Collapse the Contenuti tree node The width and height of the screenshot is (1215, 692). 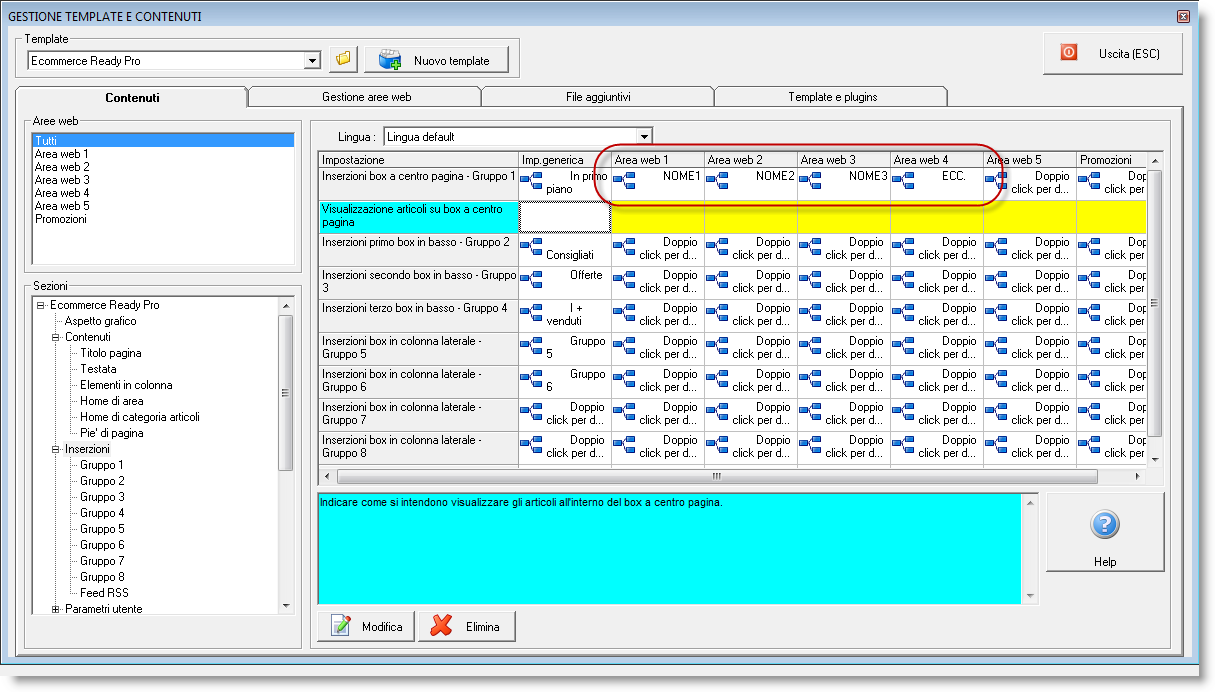click(x=56, y=337)
